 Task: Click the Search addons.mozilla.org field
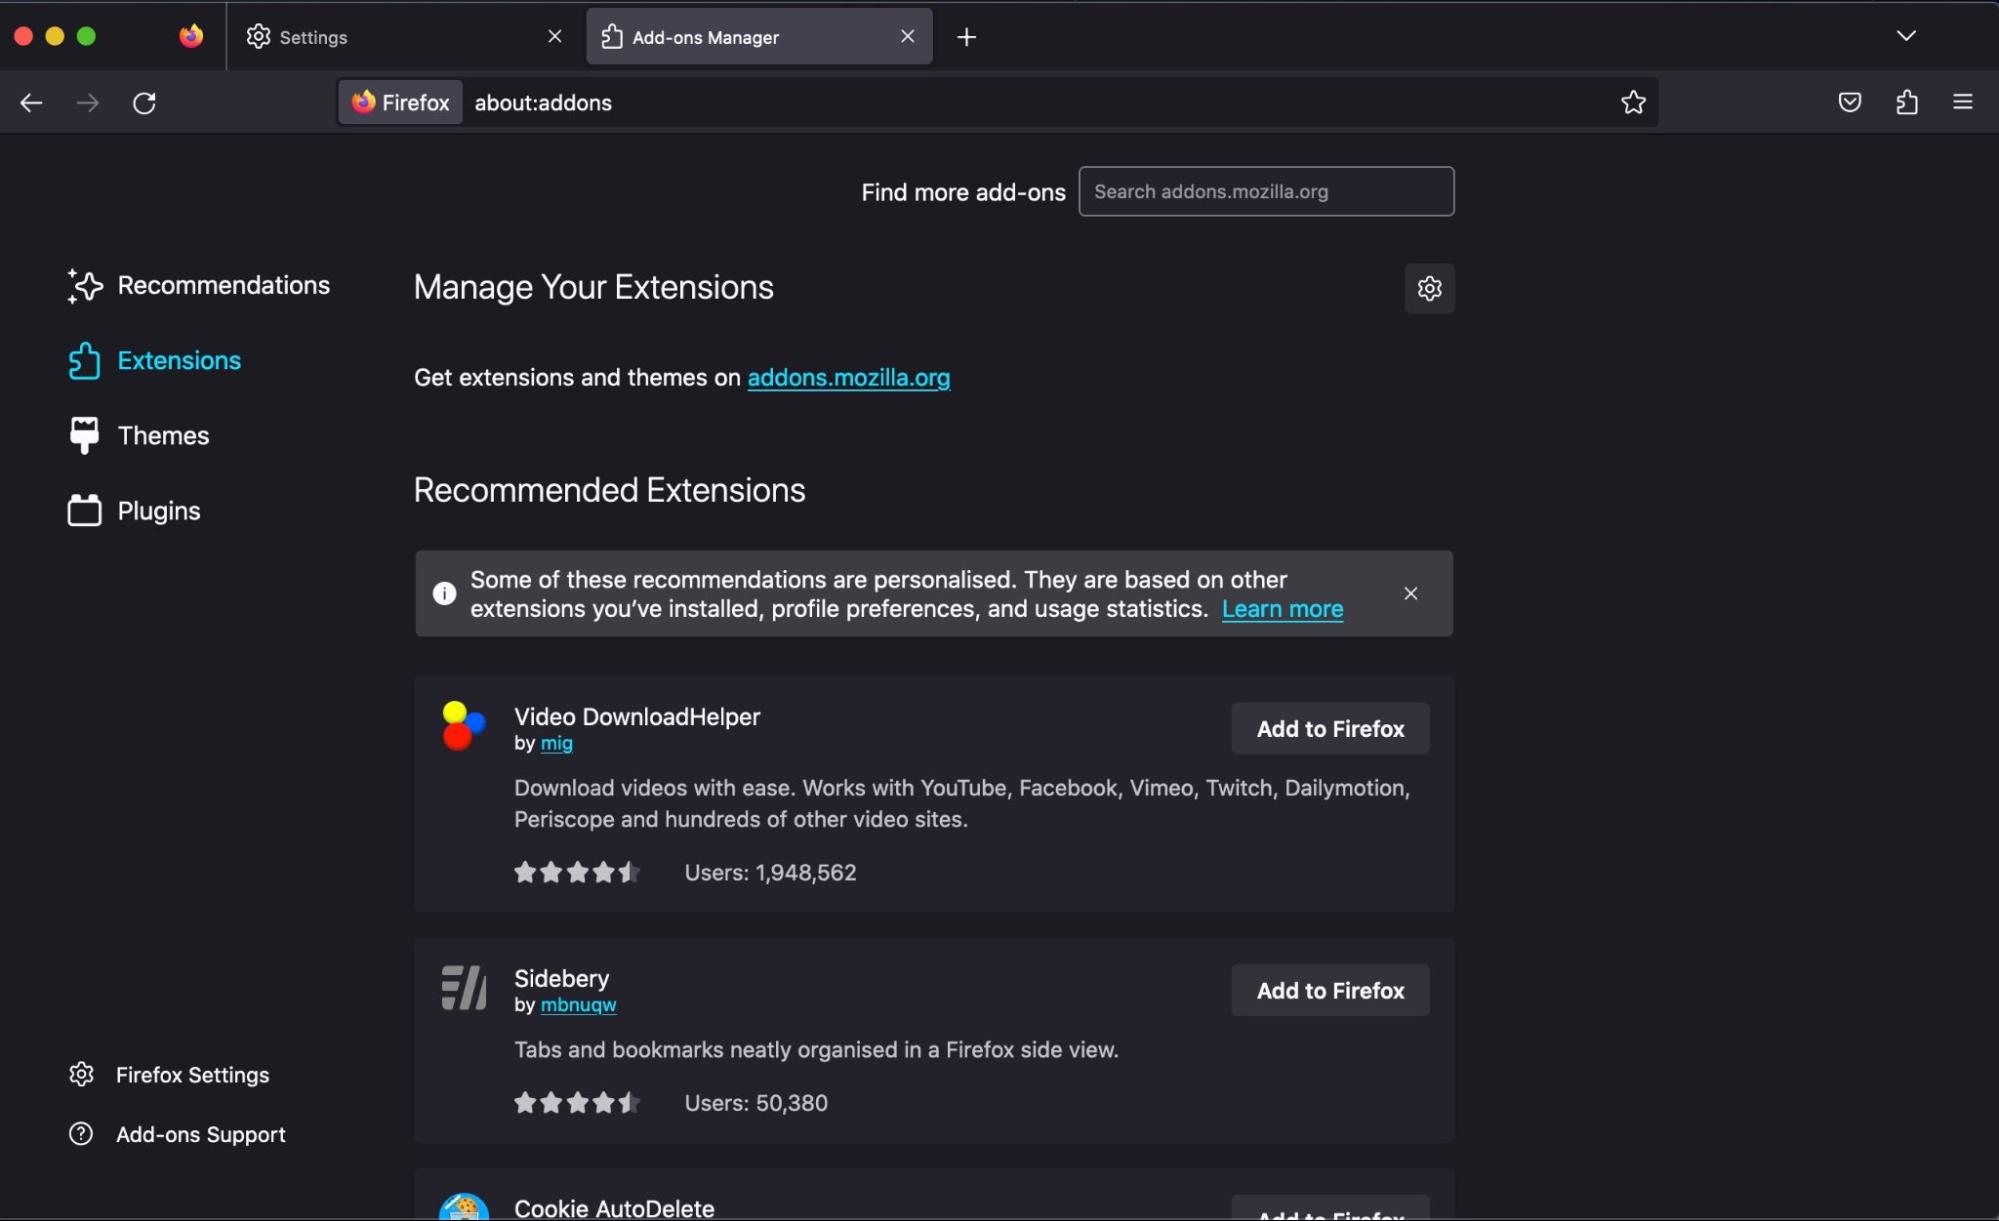(x=1266, y=191)
